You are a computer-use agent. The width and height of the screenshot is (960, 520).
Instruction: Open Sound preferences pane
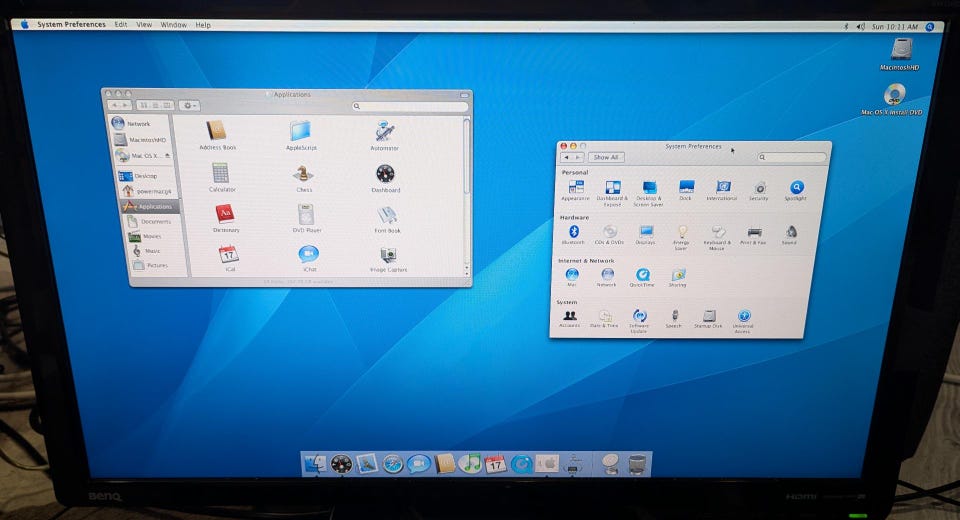click(790, 235)
